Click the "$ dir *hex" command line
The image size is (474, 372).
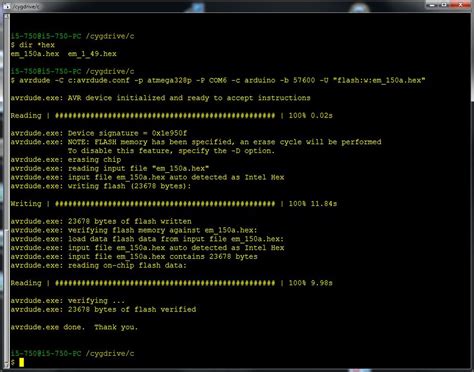click(33, 45)
